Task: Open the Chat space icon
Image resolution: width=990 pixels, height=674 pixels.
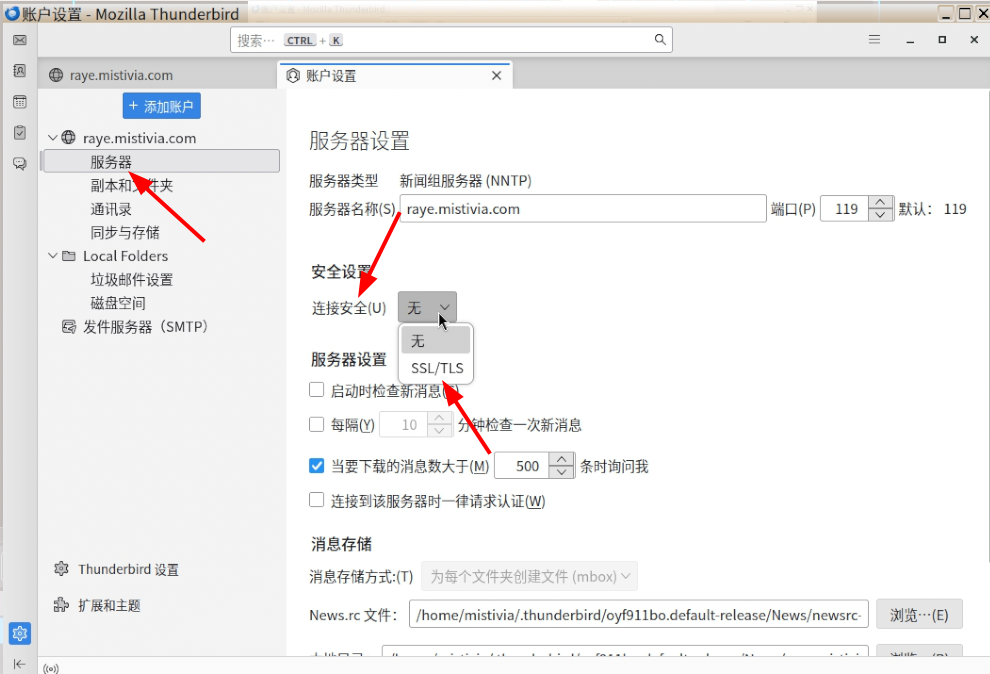Action: (x=20, y=163)
